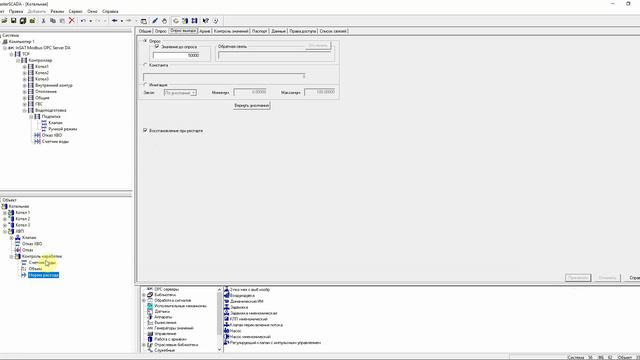The image size is (640, 360).
Task: Click the palette scrollbar down arrow
Action: coord(220,349)
